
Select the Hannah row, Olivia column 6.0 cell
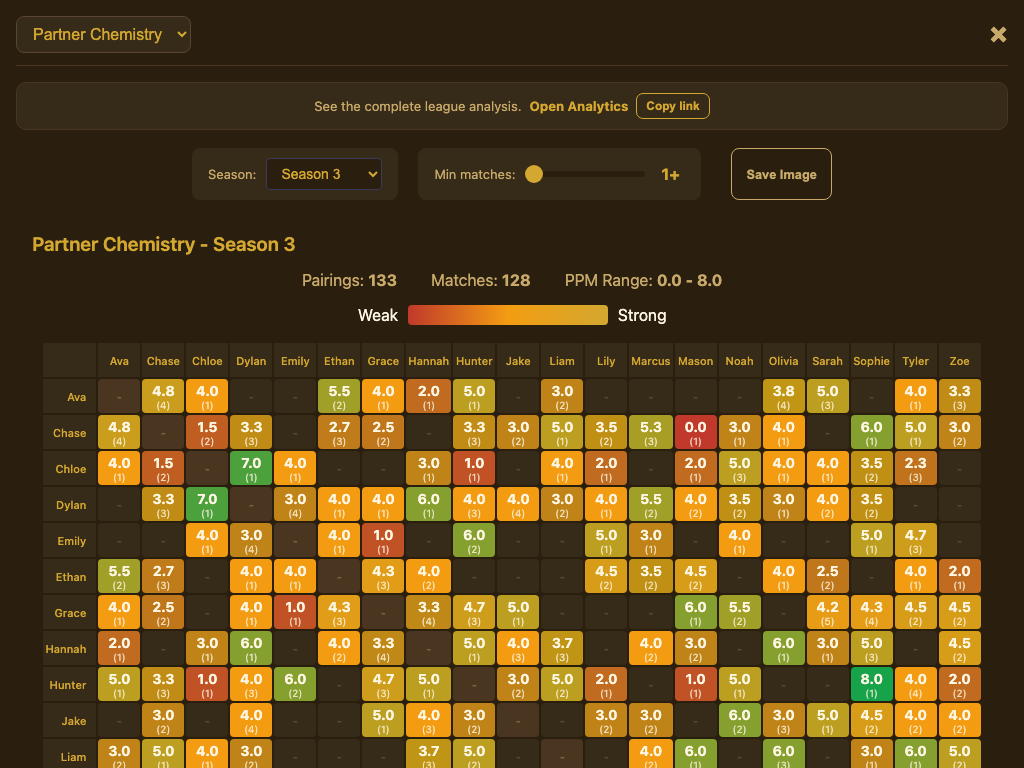point(784,648)
